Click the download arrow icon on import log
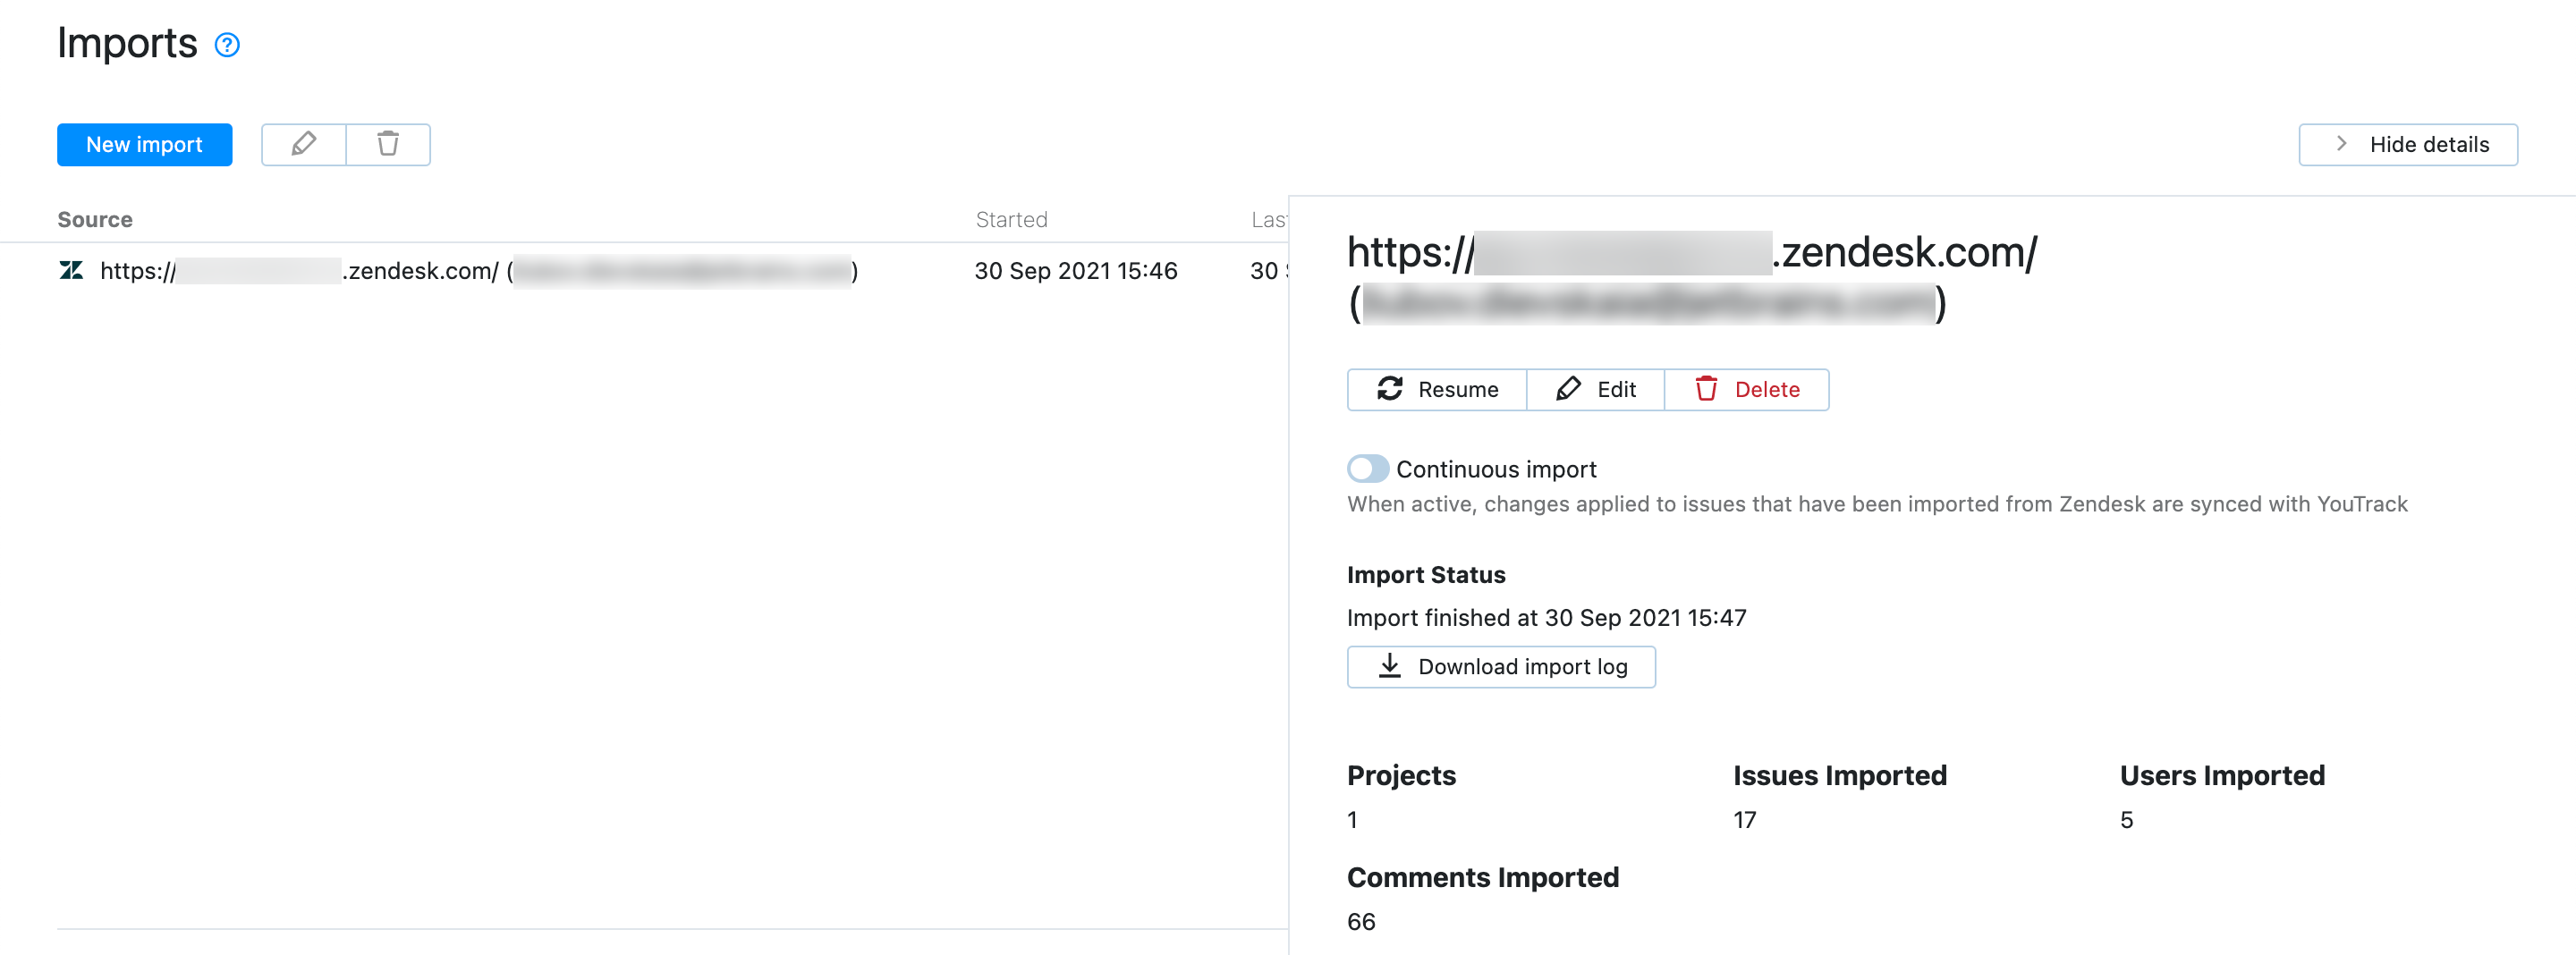This screenshot has width=2576, height=955. coord(1389,666)
